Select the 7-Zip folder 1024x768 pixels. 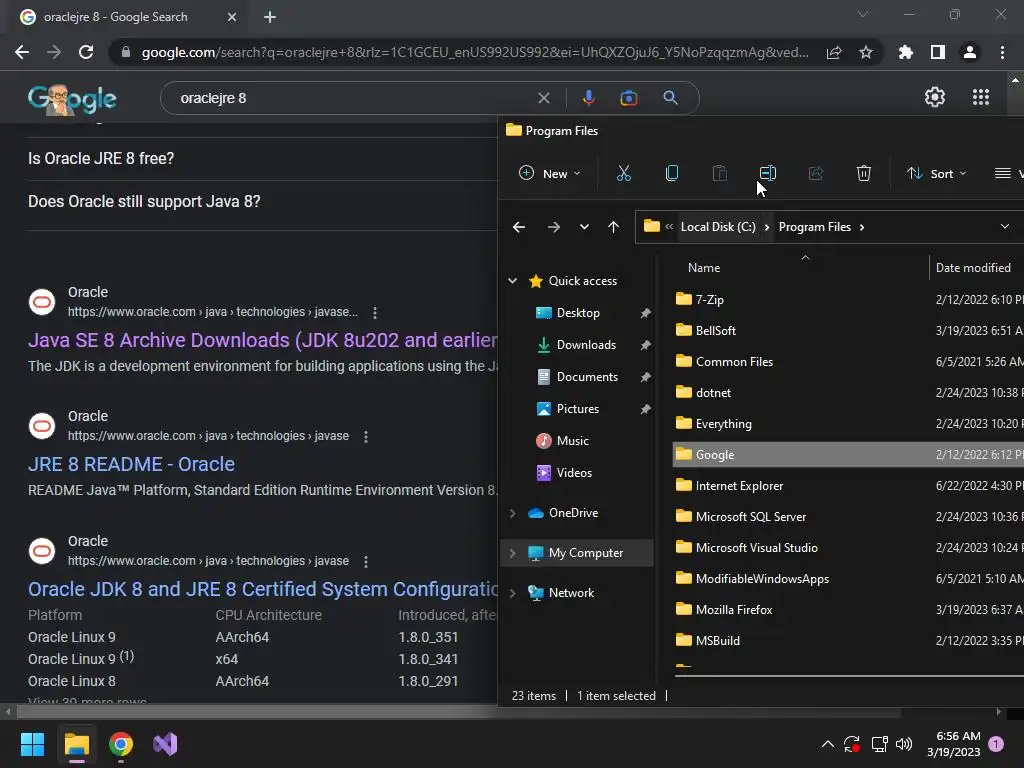(x=709, y=300)
